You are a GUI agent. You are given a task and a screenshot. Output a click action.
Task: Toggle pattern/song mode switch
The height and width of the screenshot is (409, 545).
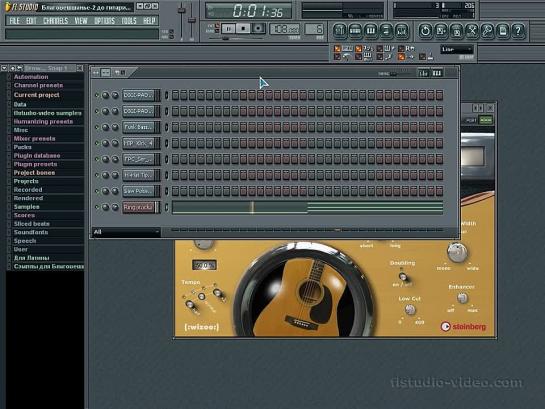click(217, 28)
